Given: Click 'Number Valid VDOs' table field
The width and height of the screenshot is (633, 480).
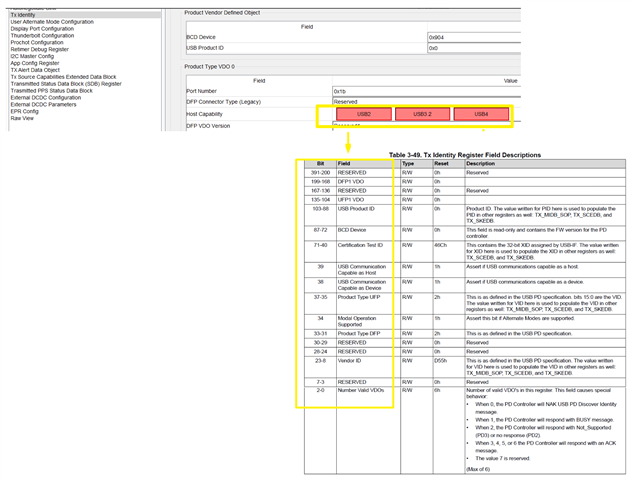Looking at the screenshot, I should coord(361,390).
